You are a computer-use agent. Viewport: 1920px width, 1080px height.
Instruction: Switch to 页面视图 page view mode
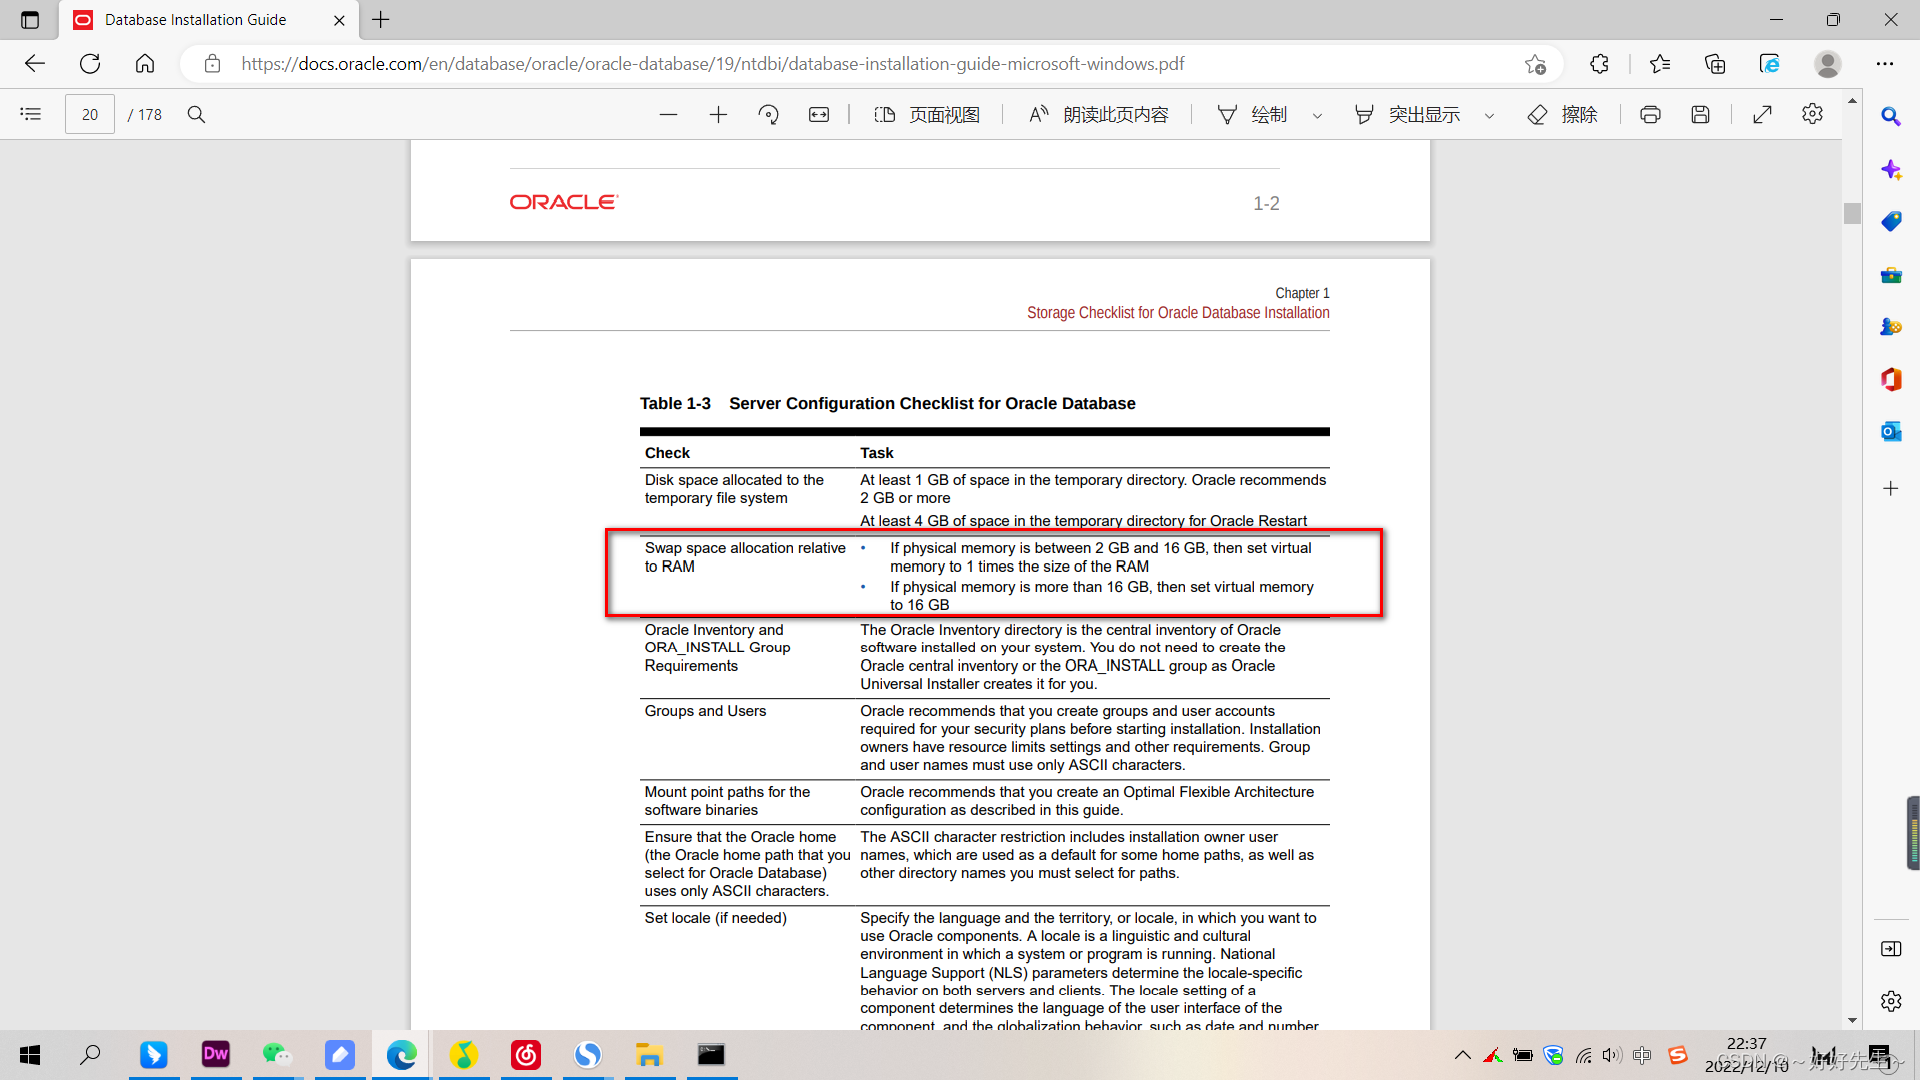tap(927, 114)
